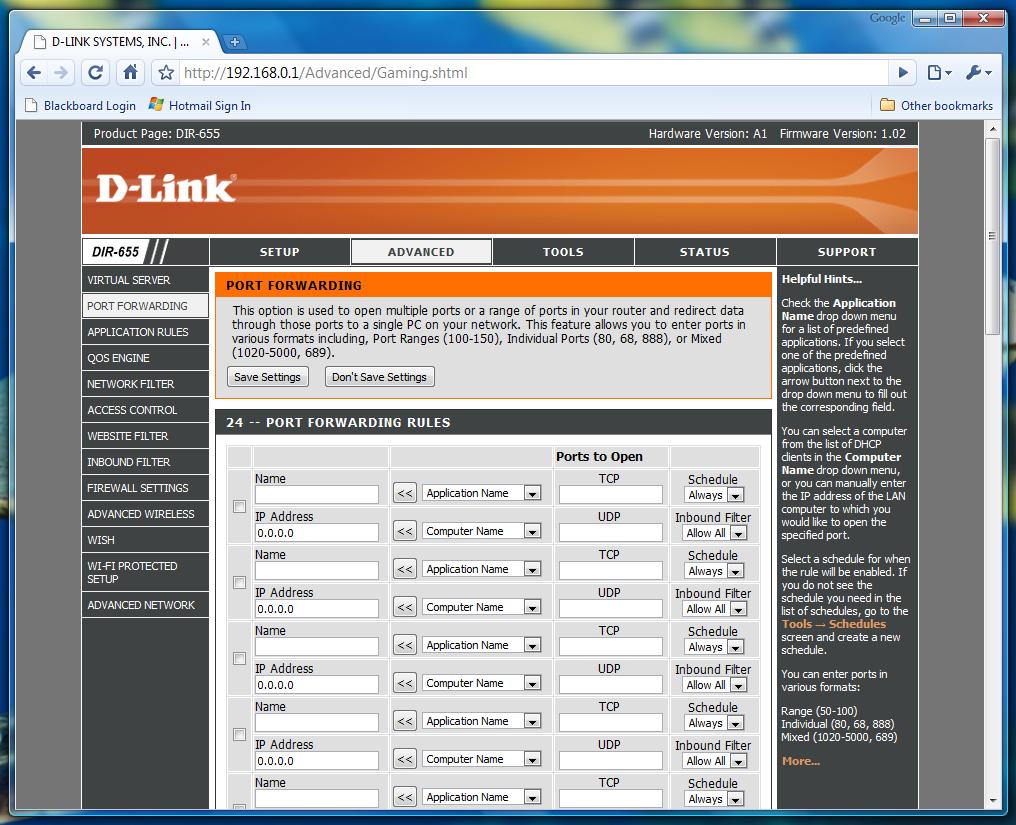Click the Don't Save Settings button
The height and width of the screenshot is (825, 1016).
(x=380, y=377)
